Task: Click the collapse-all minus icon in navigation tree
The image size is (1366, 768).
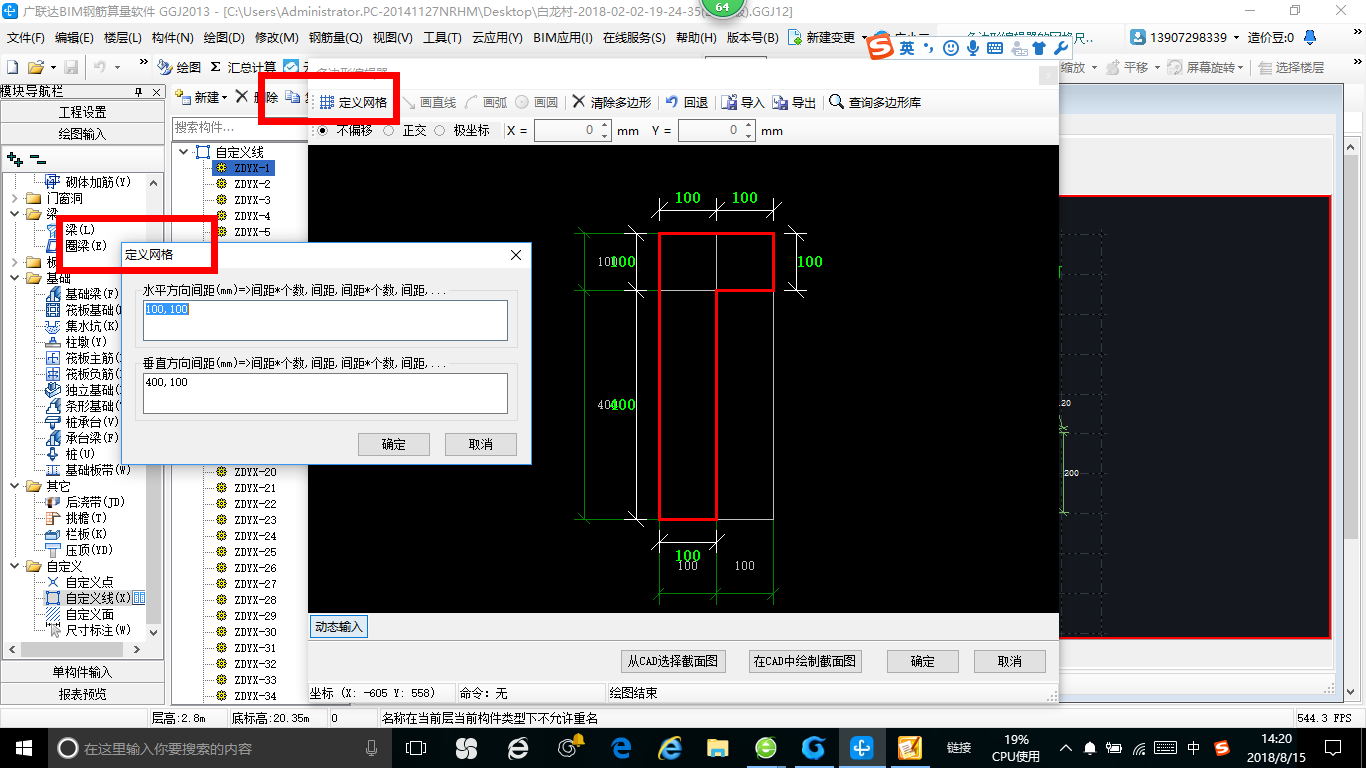Action: coord(37,158)
